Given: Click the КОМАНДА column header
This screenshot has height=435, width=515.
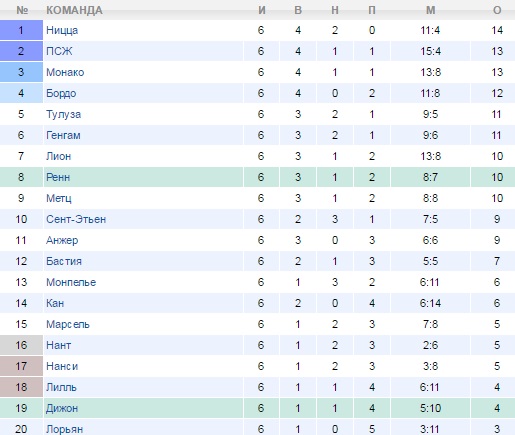Looking at the screenshot, I should click(x=74, y=10).
